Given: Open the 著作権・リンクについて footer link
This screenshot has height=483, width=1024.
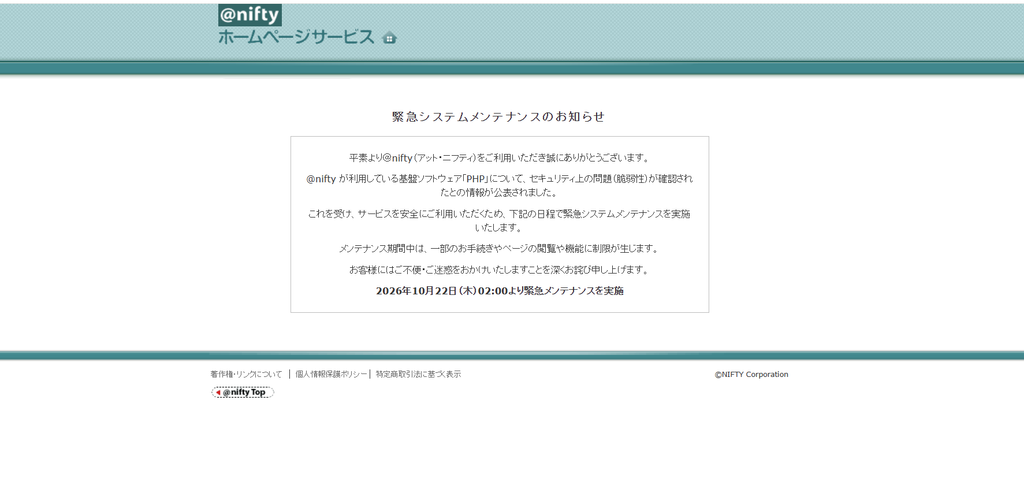Looking at the screenshot, I should point(246,374).
